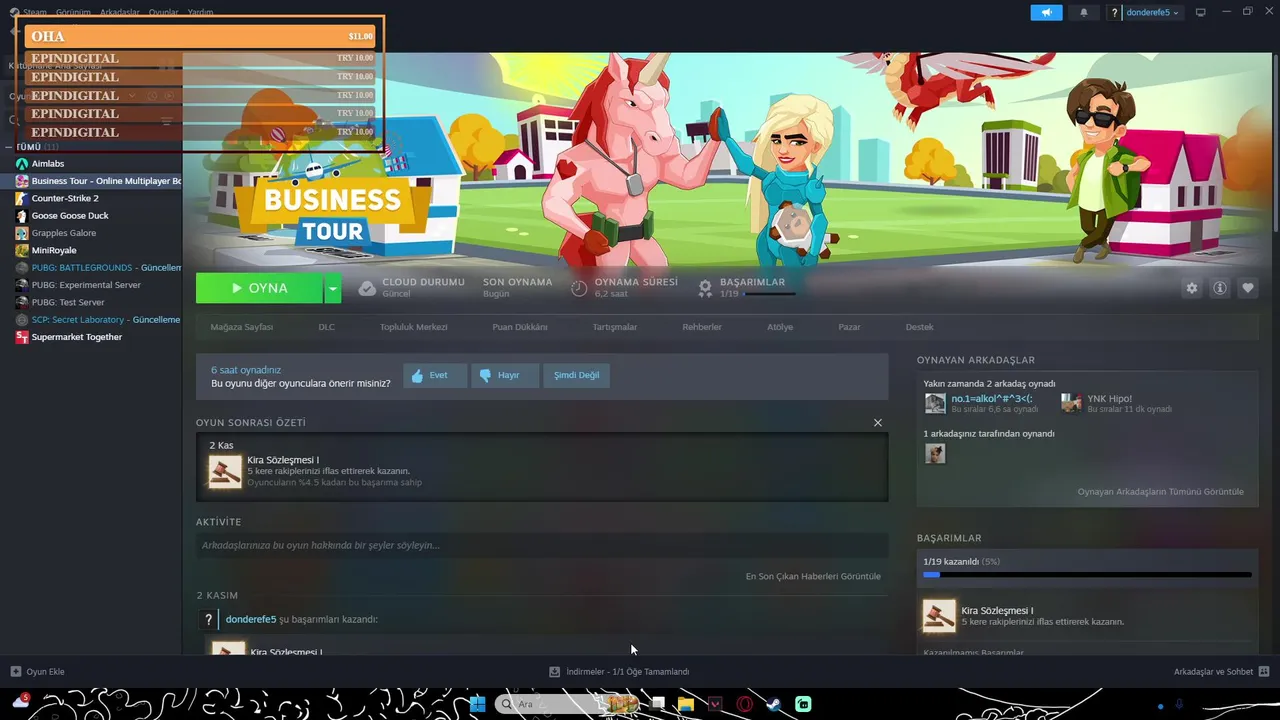Screen dimensions: 1280x720
Task: Open Opera browser from taskbar
Action: point(744,704)
